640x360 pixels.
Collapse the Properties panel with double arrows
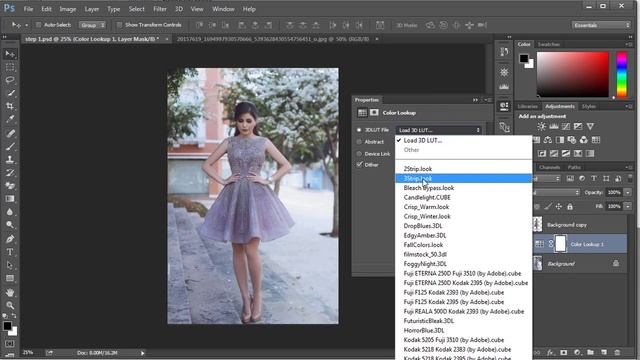point(475,100)
